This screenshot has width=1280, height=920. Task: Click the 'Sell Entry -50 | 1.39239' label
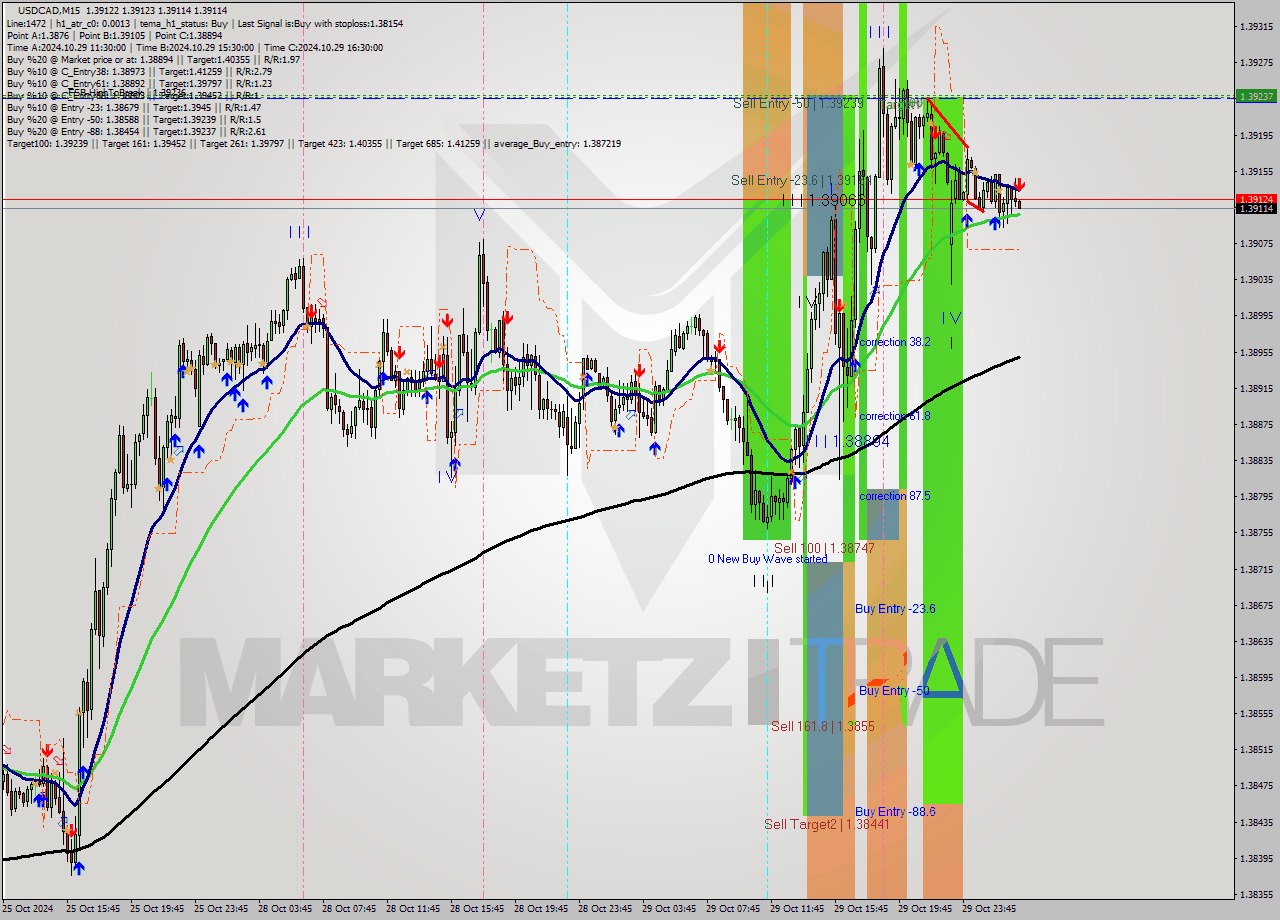click(x=797, y=103)
